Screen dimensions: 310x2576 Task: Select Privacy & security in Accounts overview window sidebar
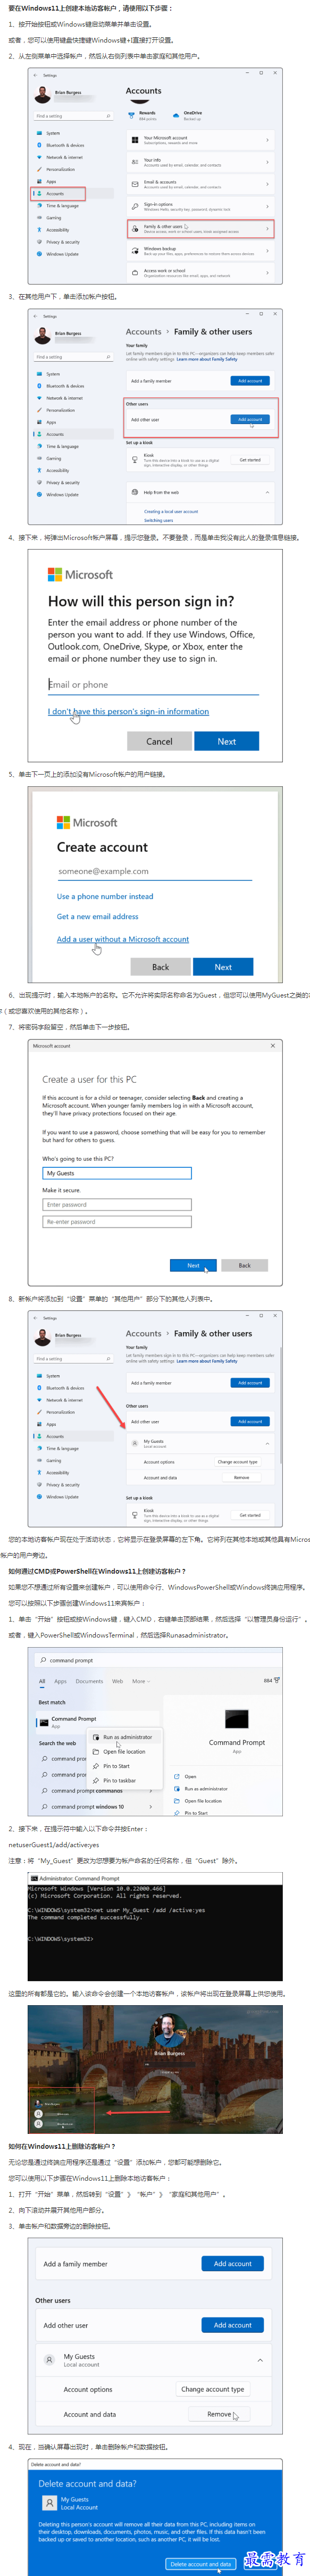point(62,242)
